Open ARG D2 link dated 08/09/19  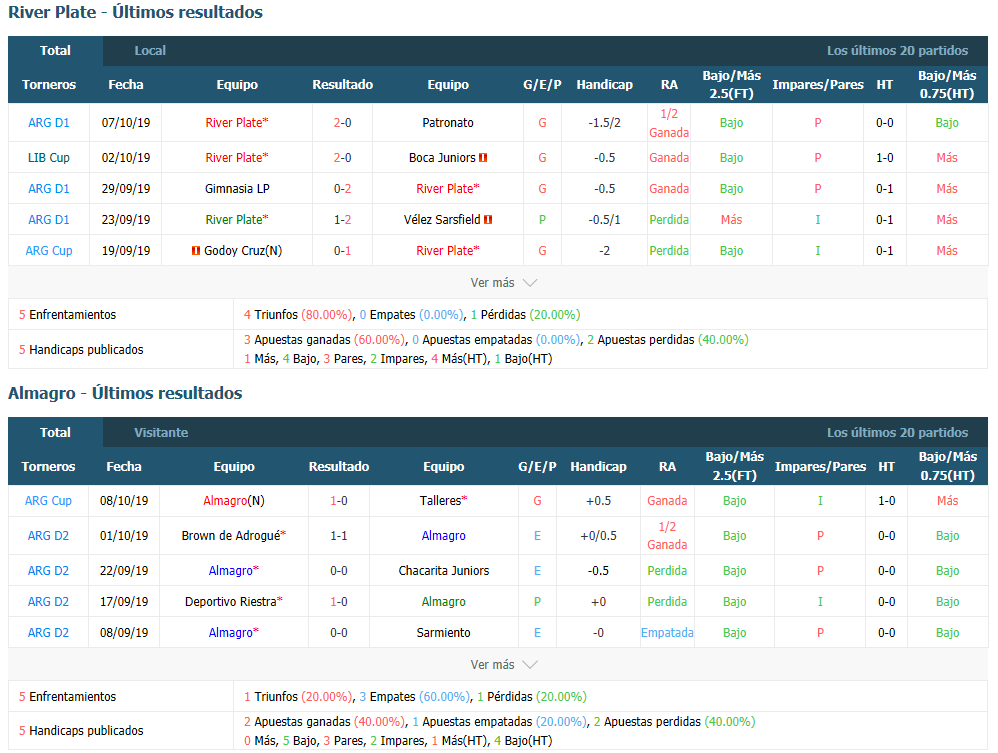coord(48,633)
